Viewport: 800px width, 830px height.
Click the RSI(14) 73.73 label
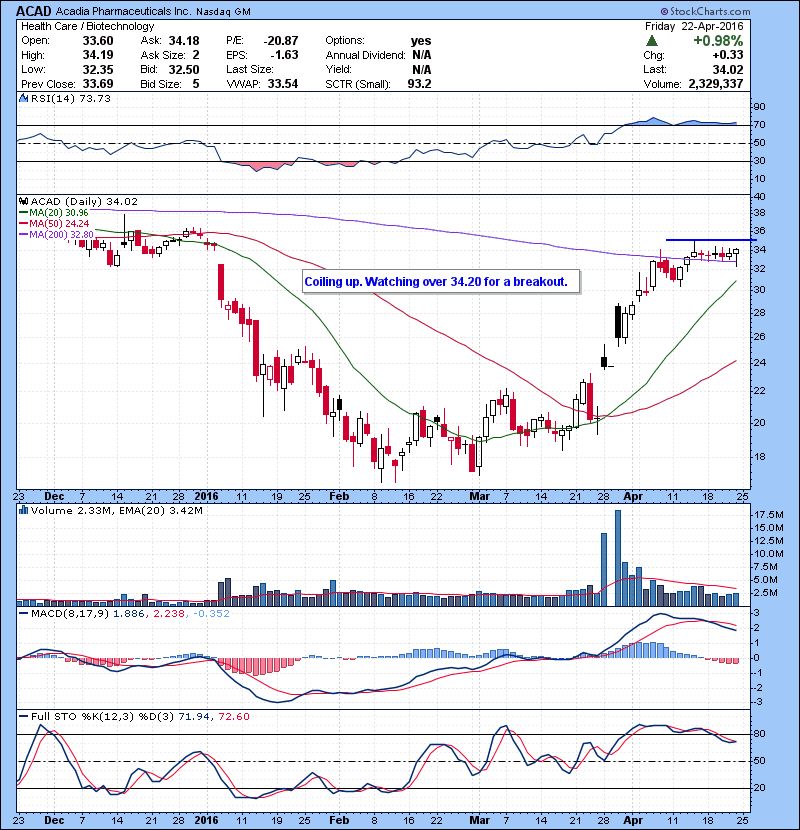(x=71, y=98)
